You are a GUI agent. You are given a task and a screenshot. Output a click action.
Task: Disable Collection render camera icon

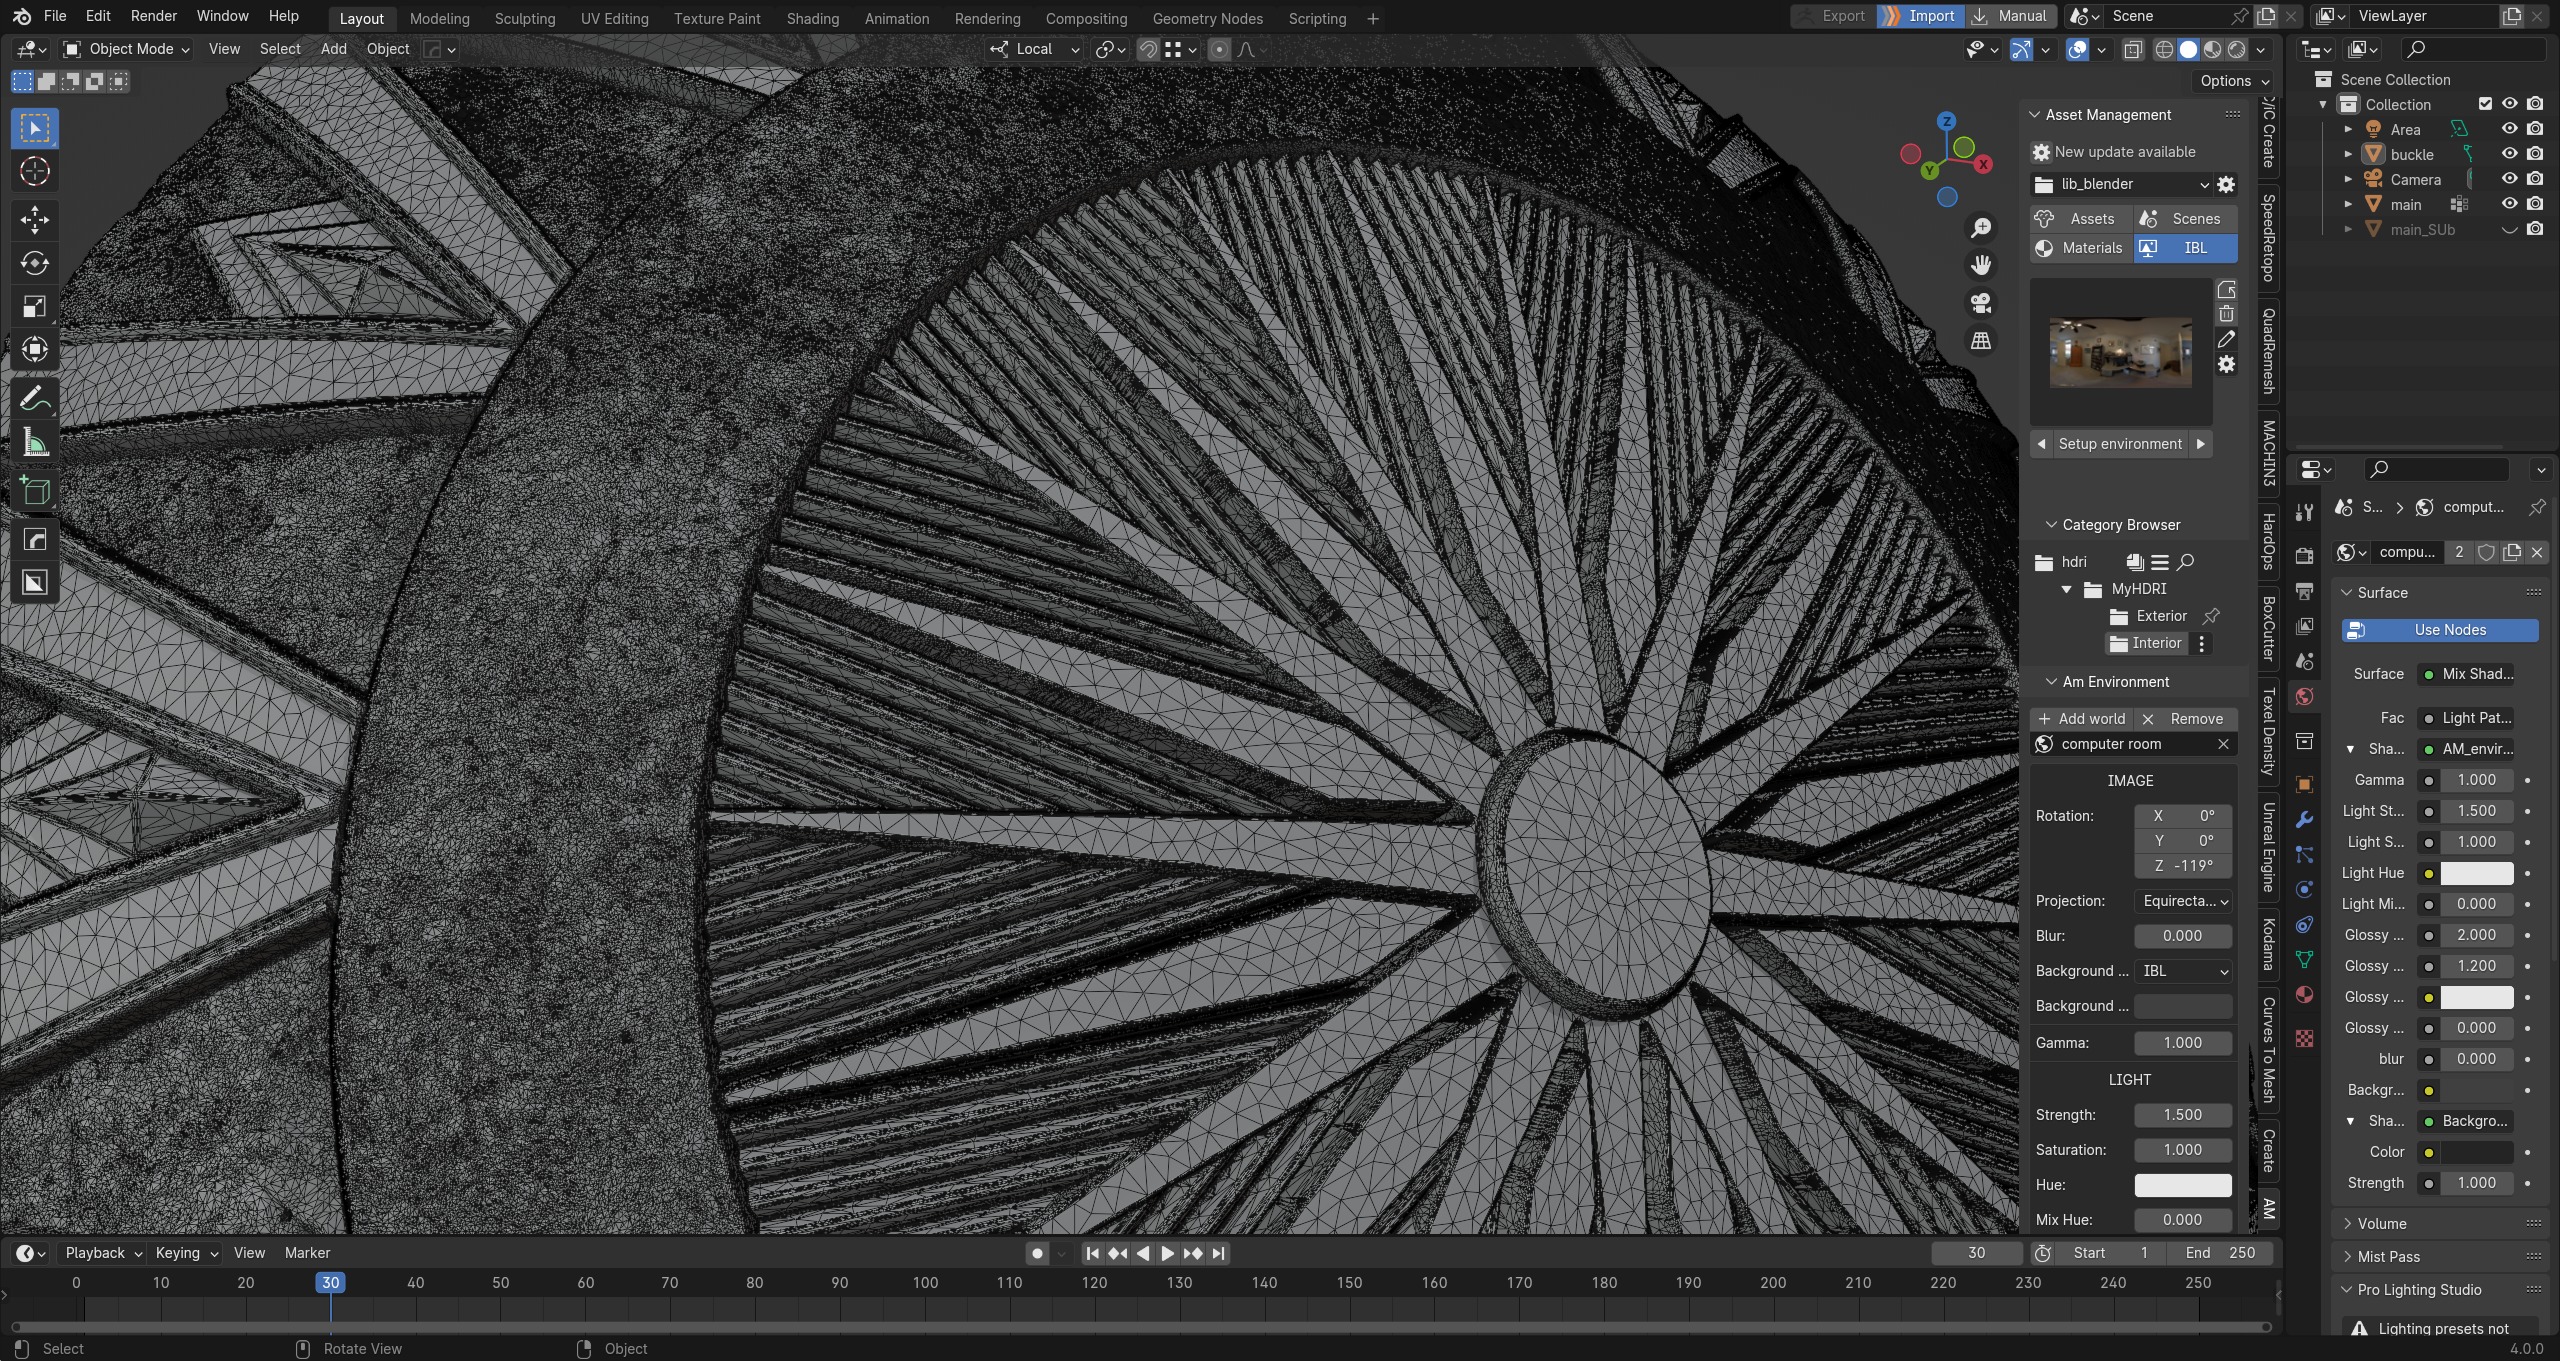pyautogui.click(x=2535, y=104)
